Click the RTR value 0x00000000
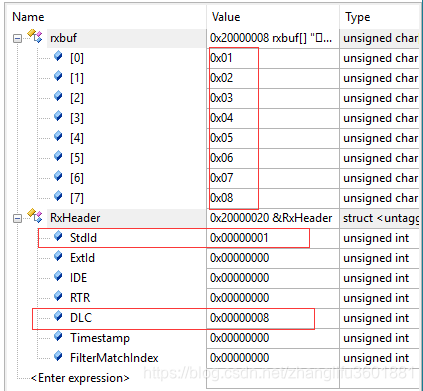 tap(239, 298)
